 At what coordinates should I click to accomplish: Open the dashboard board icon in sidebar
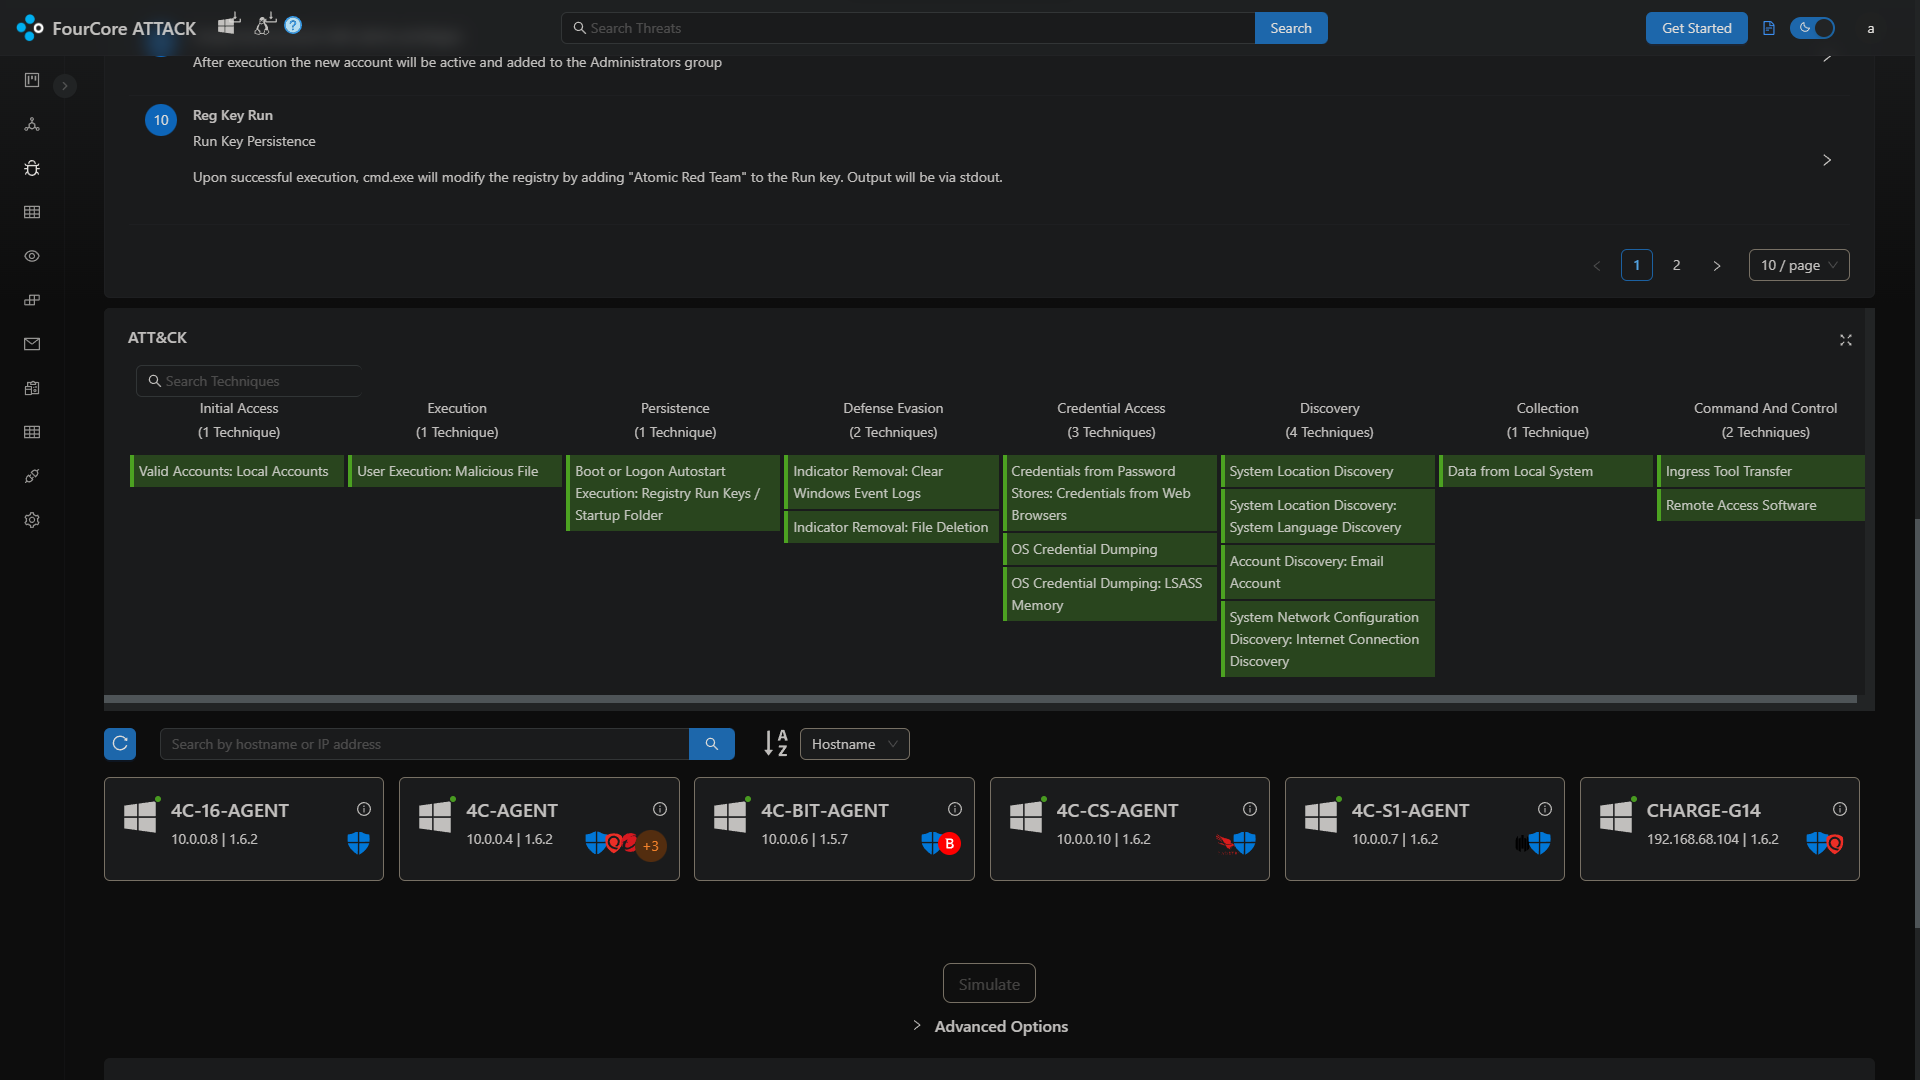pyautogui.click(x=32, y=80)
